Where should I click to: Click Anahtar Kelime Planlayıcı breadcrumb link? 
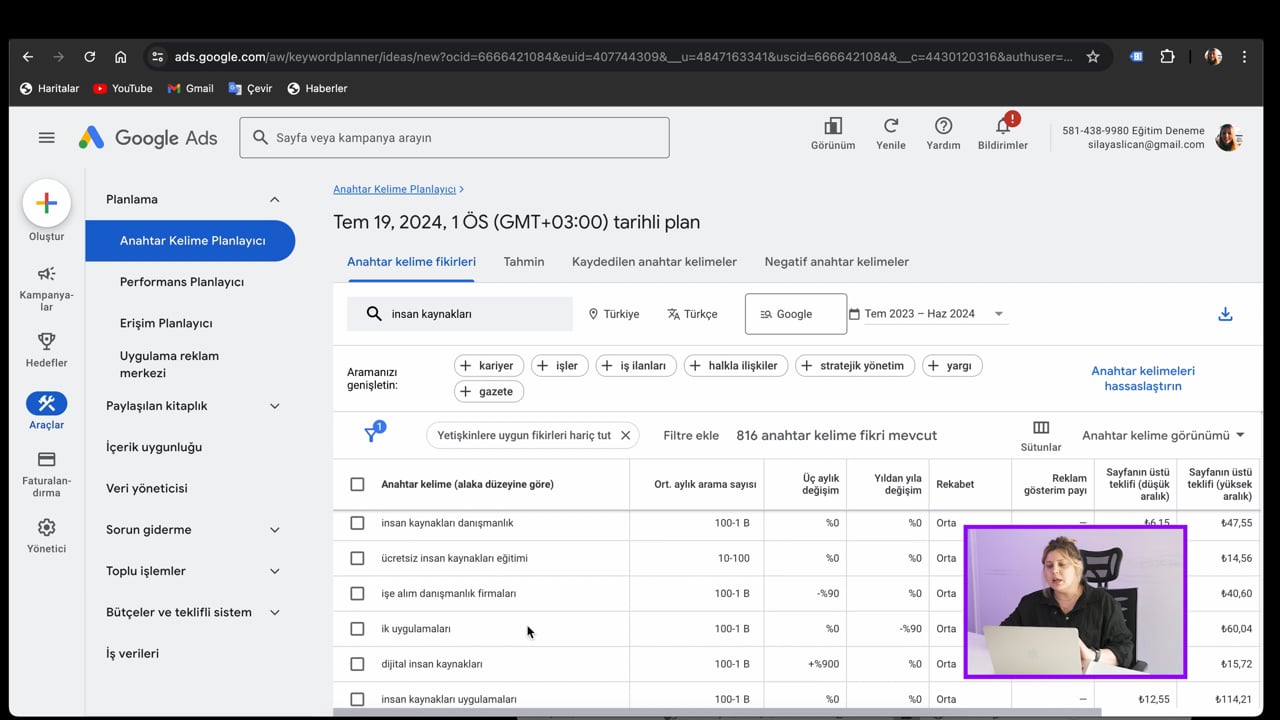pyautogui.click(x=394, y=189)
